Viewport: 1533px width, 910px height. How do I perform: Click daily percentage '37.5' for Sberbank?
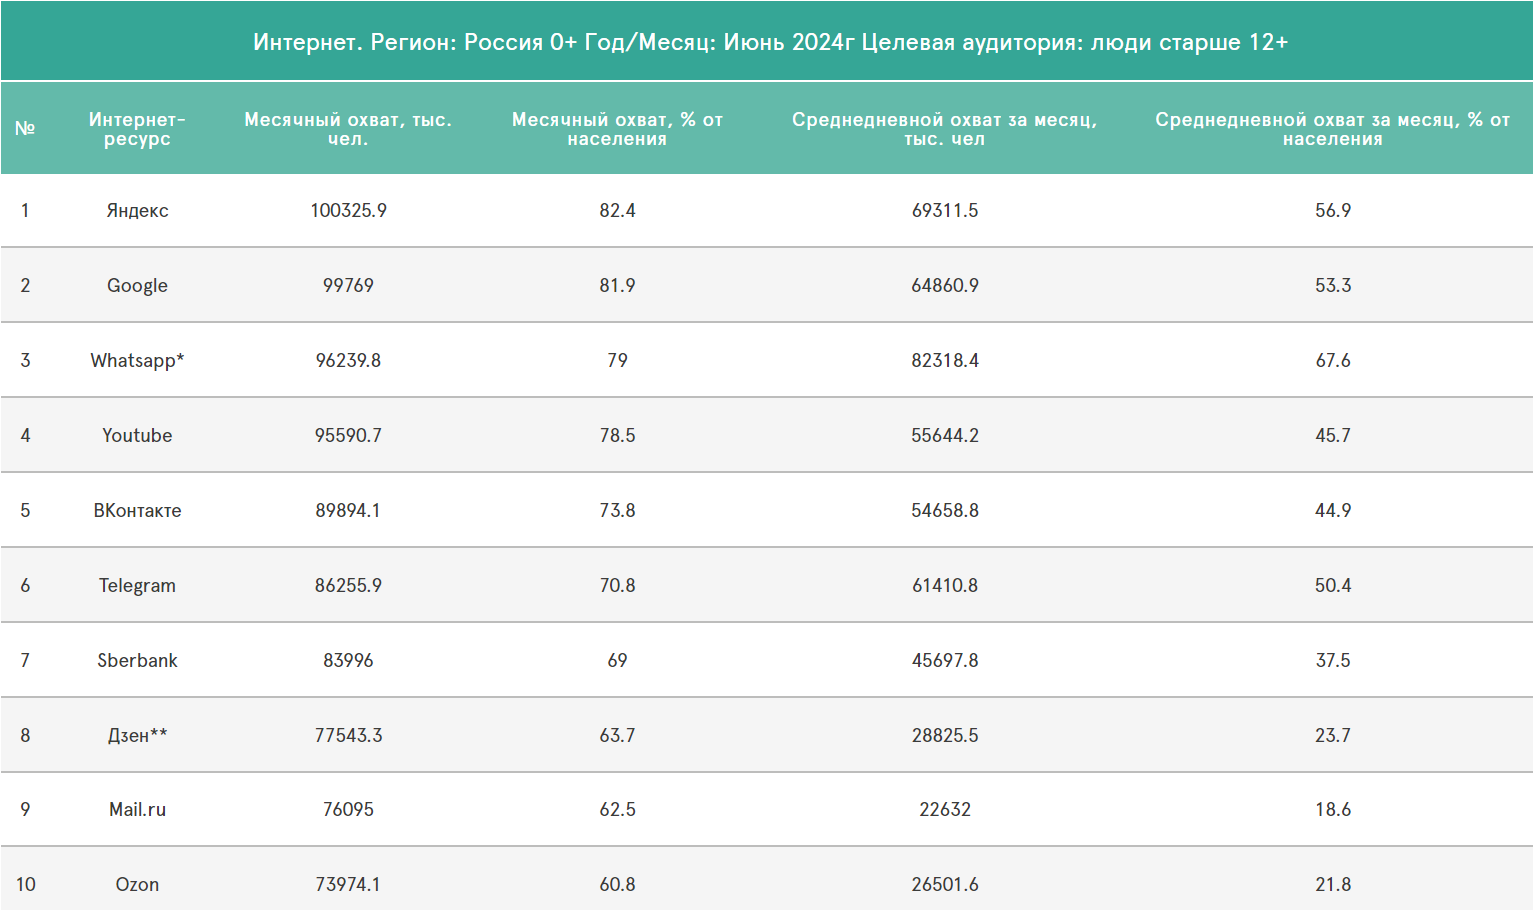point(1333,660)
